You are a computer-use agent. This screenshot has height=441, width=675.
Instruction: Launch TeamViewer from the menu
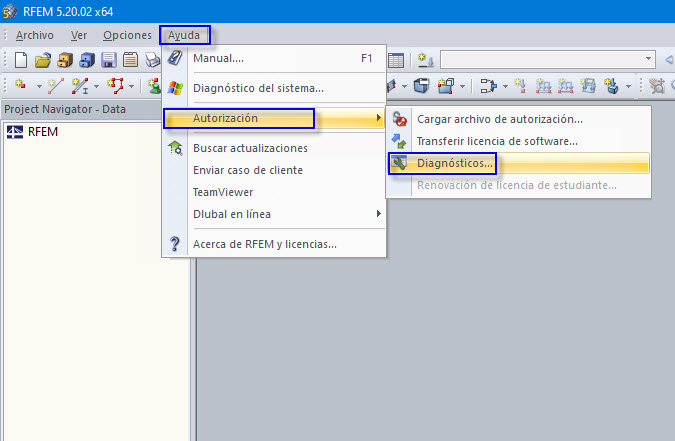(274, 192)
